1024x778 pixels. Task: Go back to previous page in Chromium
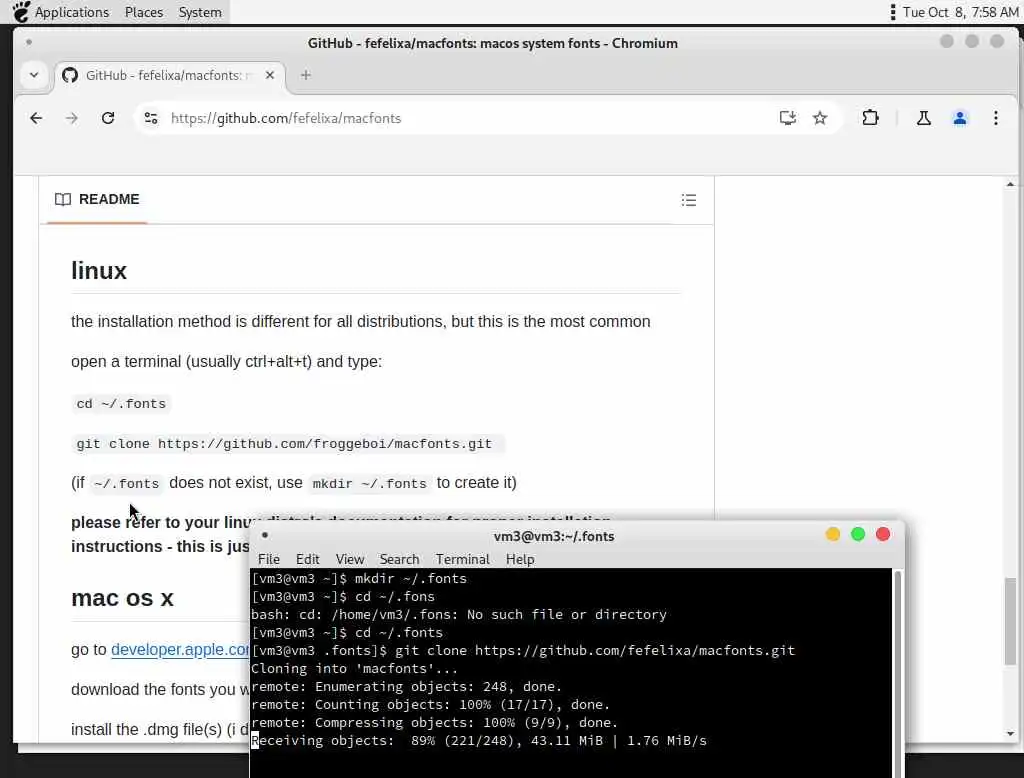36,118
